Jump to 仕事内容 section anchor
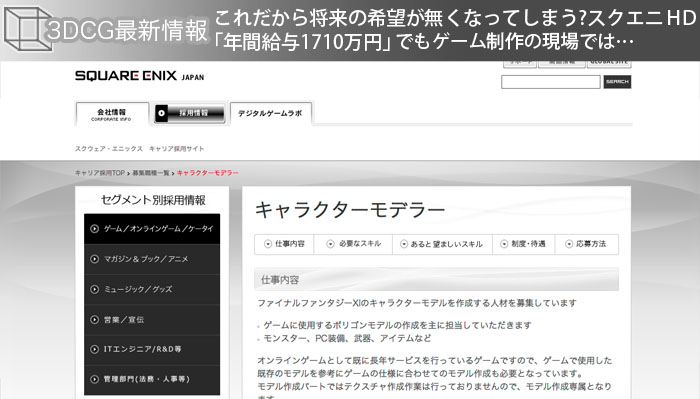The width and height of the screenshot is (700, 399). pos(284,244)
